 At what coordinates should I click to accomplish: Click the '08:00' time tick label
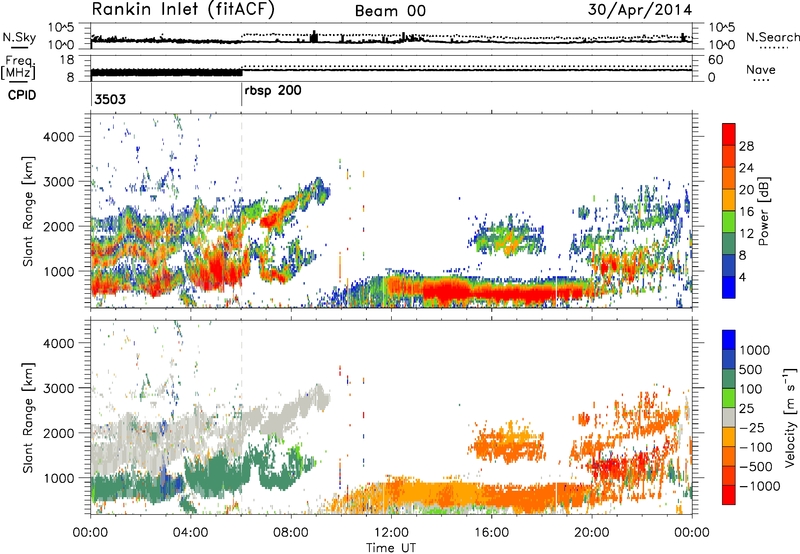click(x=291, y=533)
